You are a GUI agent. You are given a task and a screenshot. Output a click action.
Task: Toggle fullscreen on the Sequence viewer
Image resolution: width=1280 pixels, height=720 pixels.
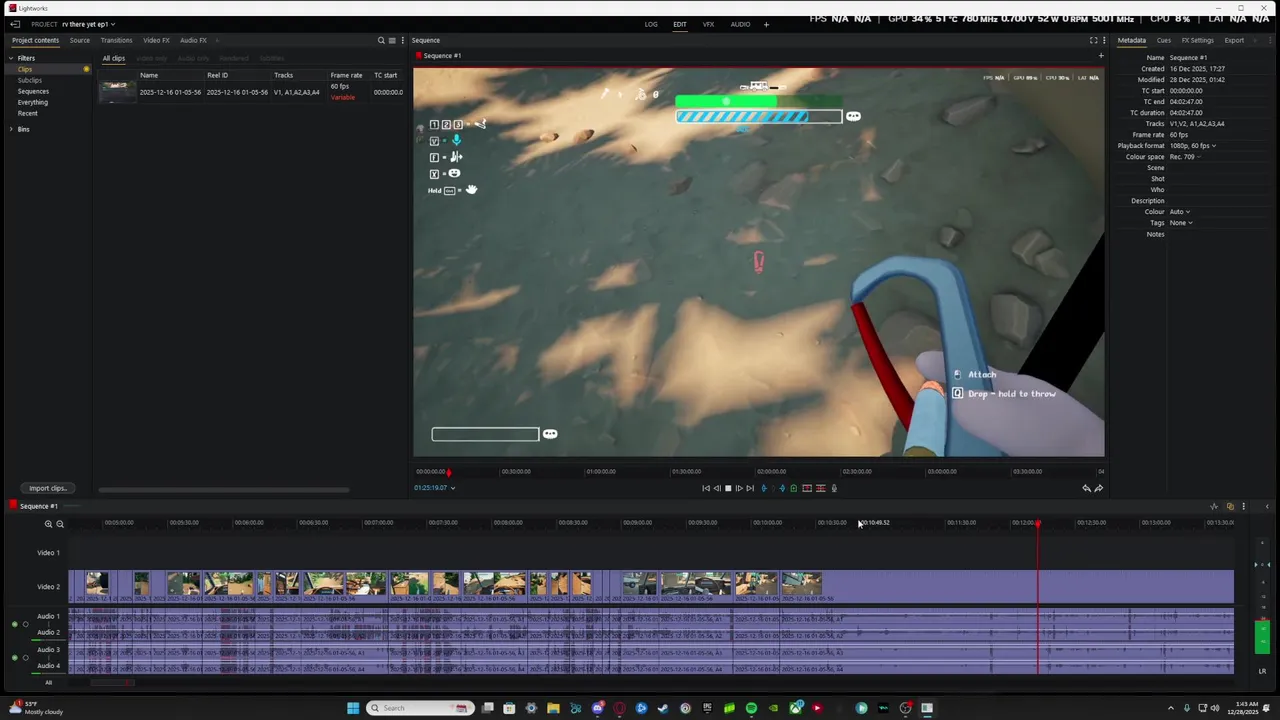click(x=1093, y=40)
